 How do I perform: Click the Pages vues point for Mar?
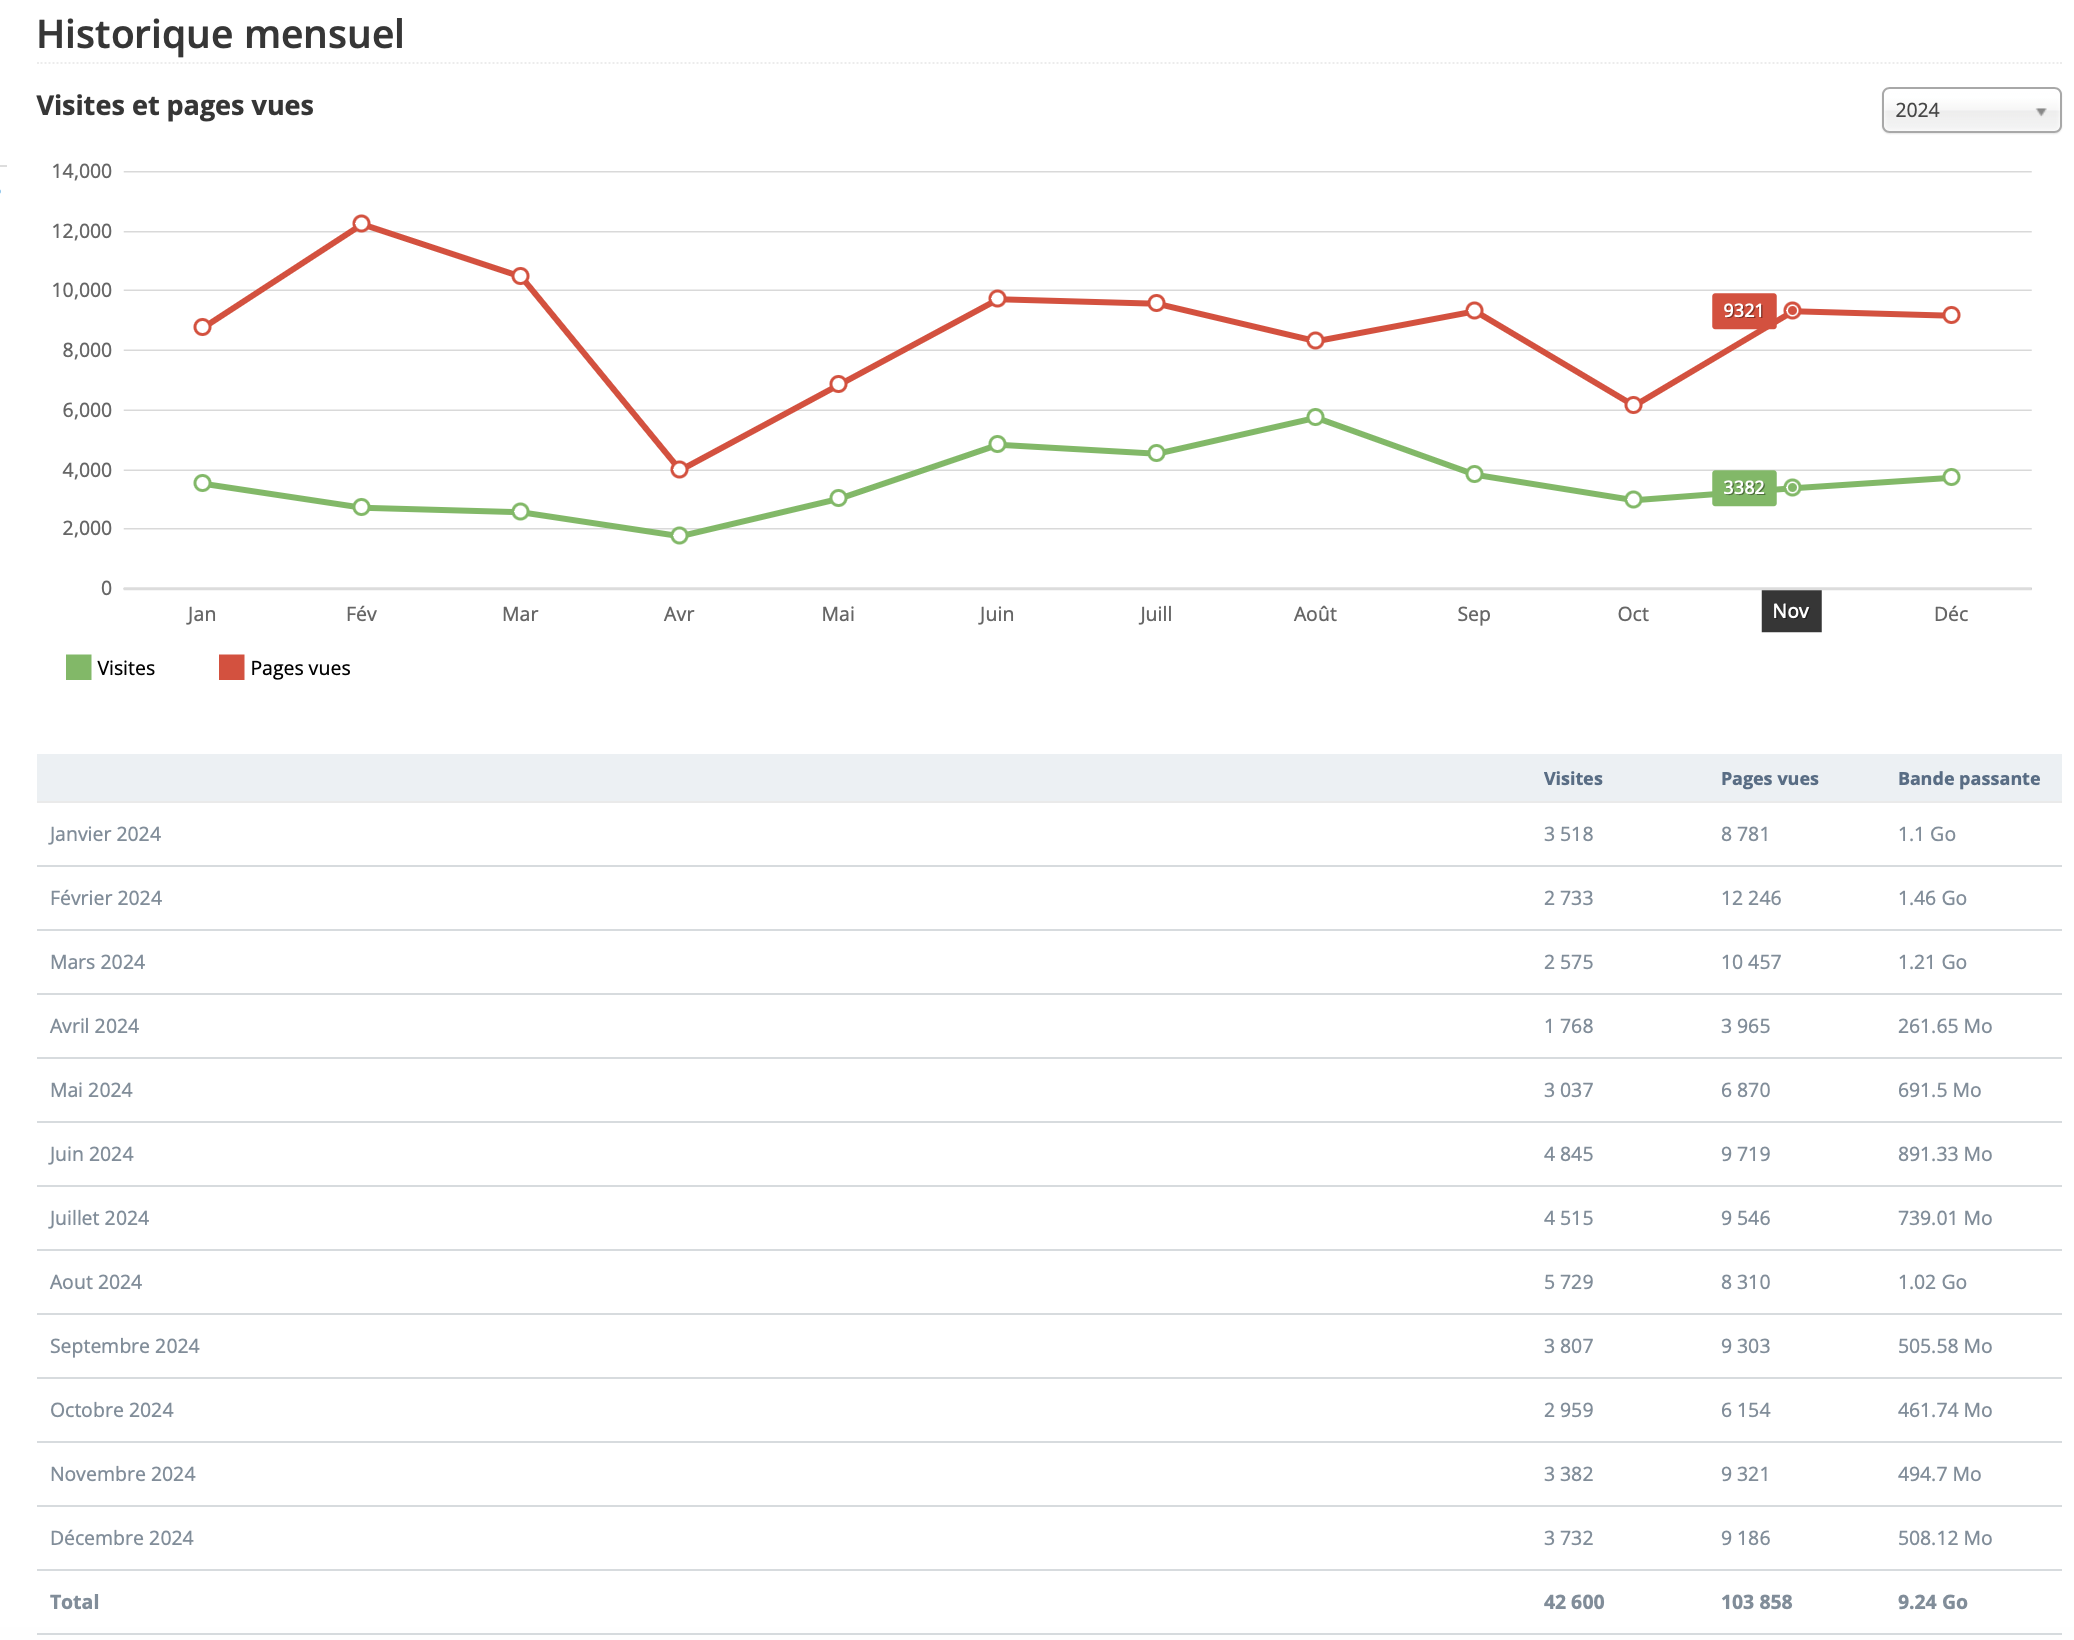(x=520, y=276)
